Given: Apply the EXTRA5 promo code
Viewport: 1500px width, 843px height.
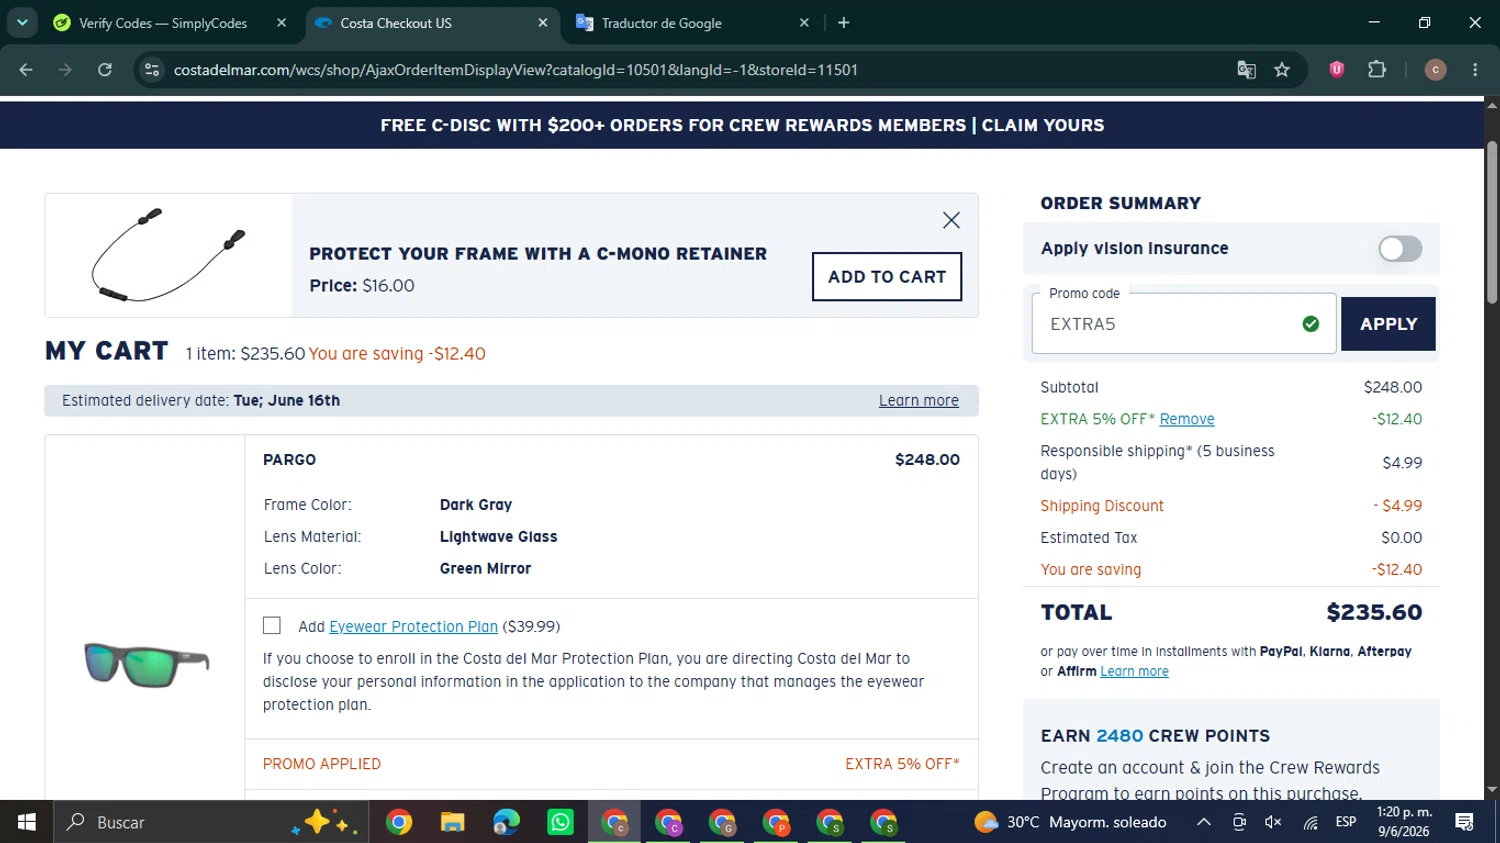Looking at the screenshot, I should (1388, 324).
